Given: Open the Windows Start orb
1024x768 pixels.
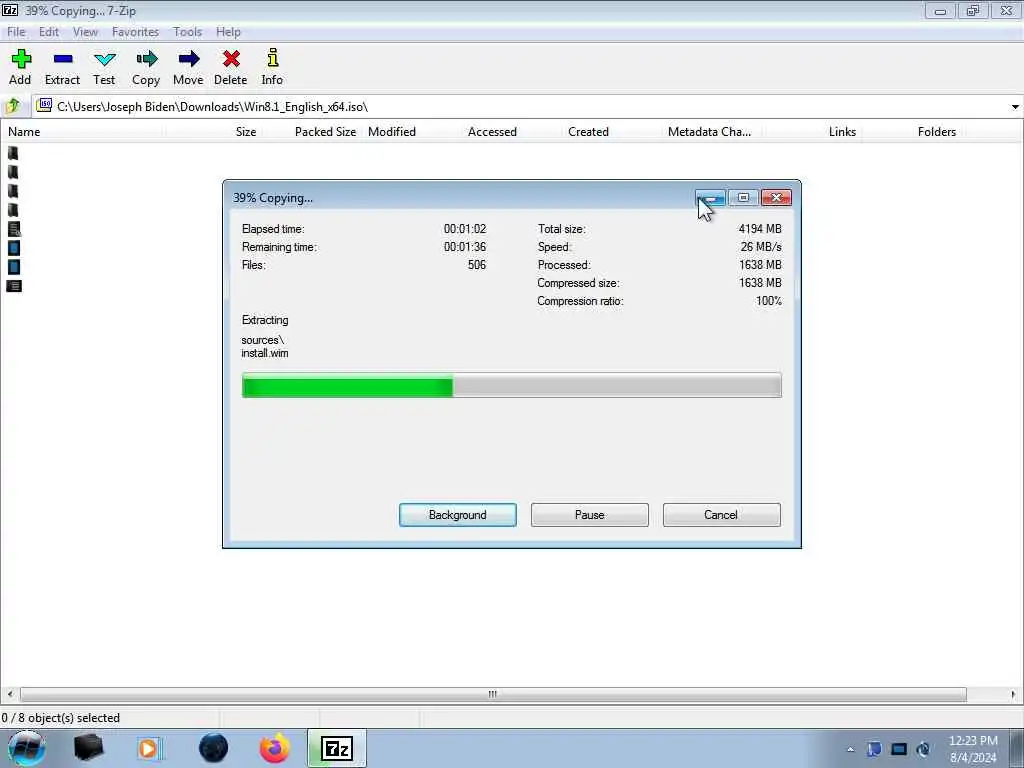Looking at the screenshot, I should click(26, 748).
